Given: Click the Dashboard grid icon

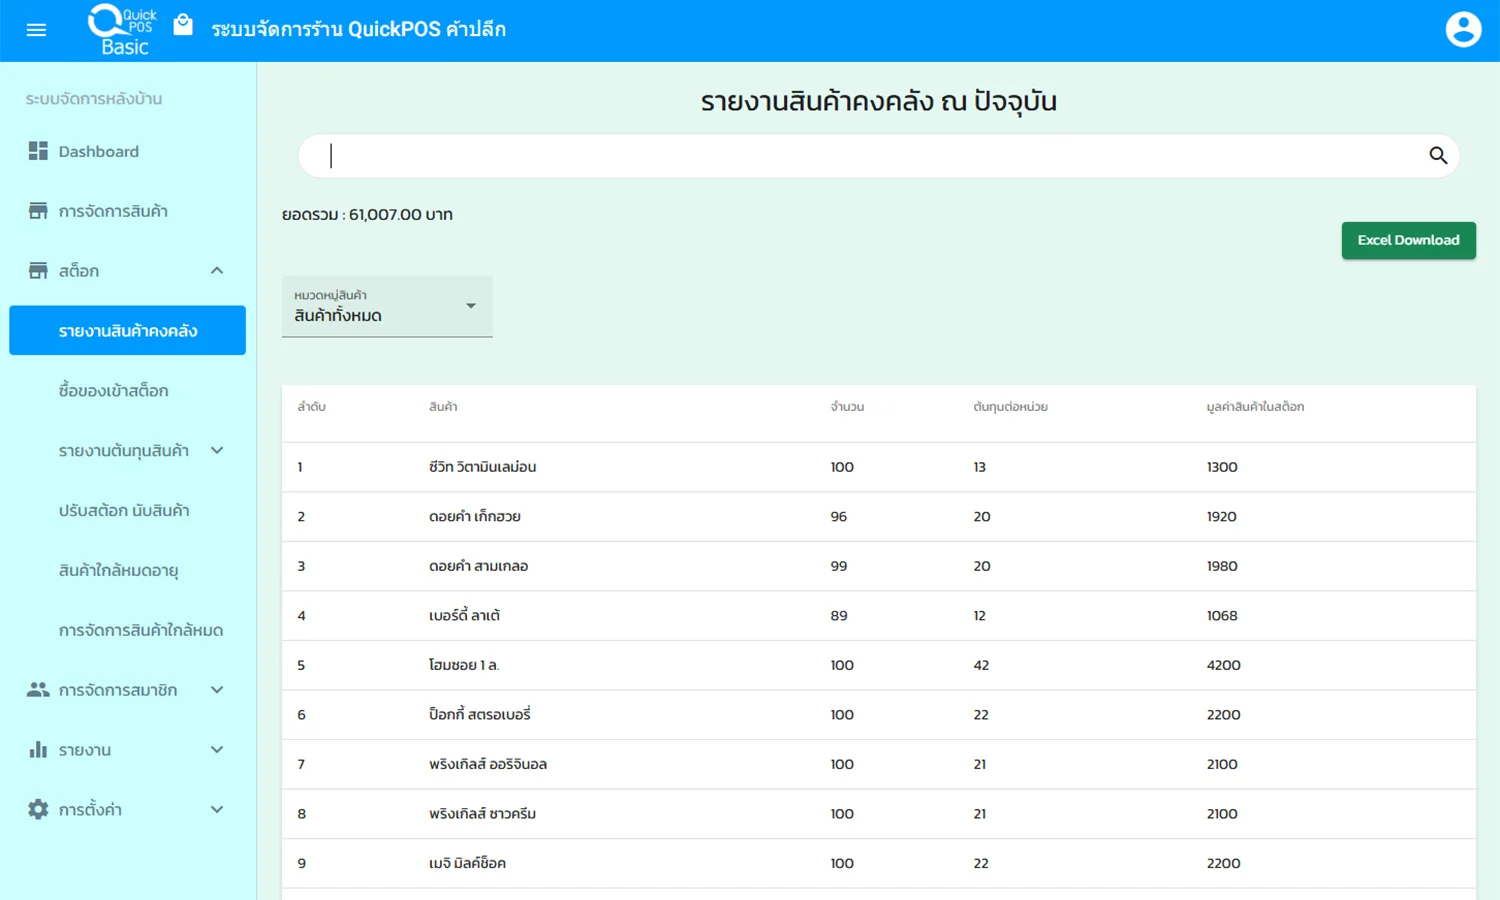Looking at the screenshot, I should [x=38, y=151].
